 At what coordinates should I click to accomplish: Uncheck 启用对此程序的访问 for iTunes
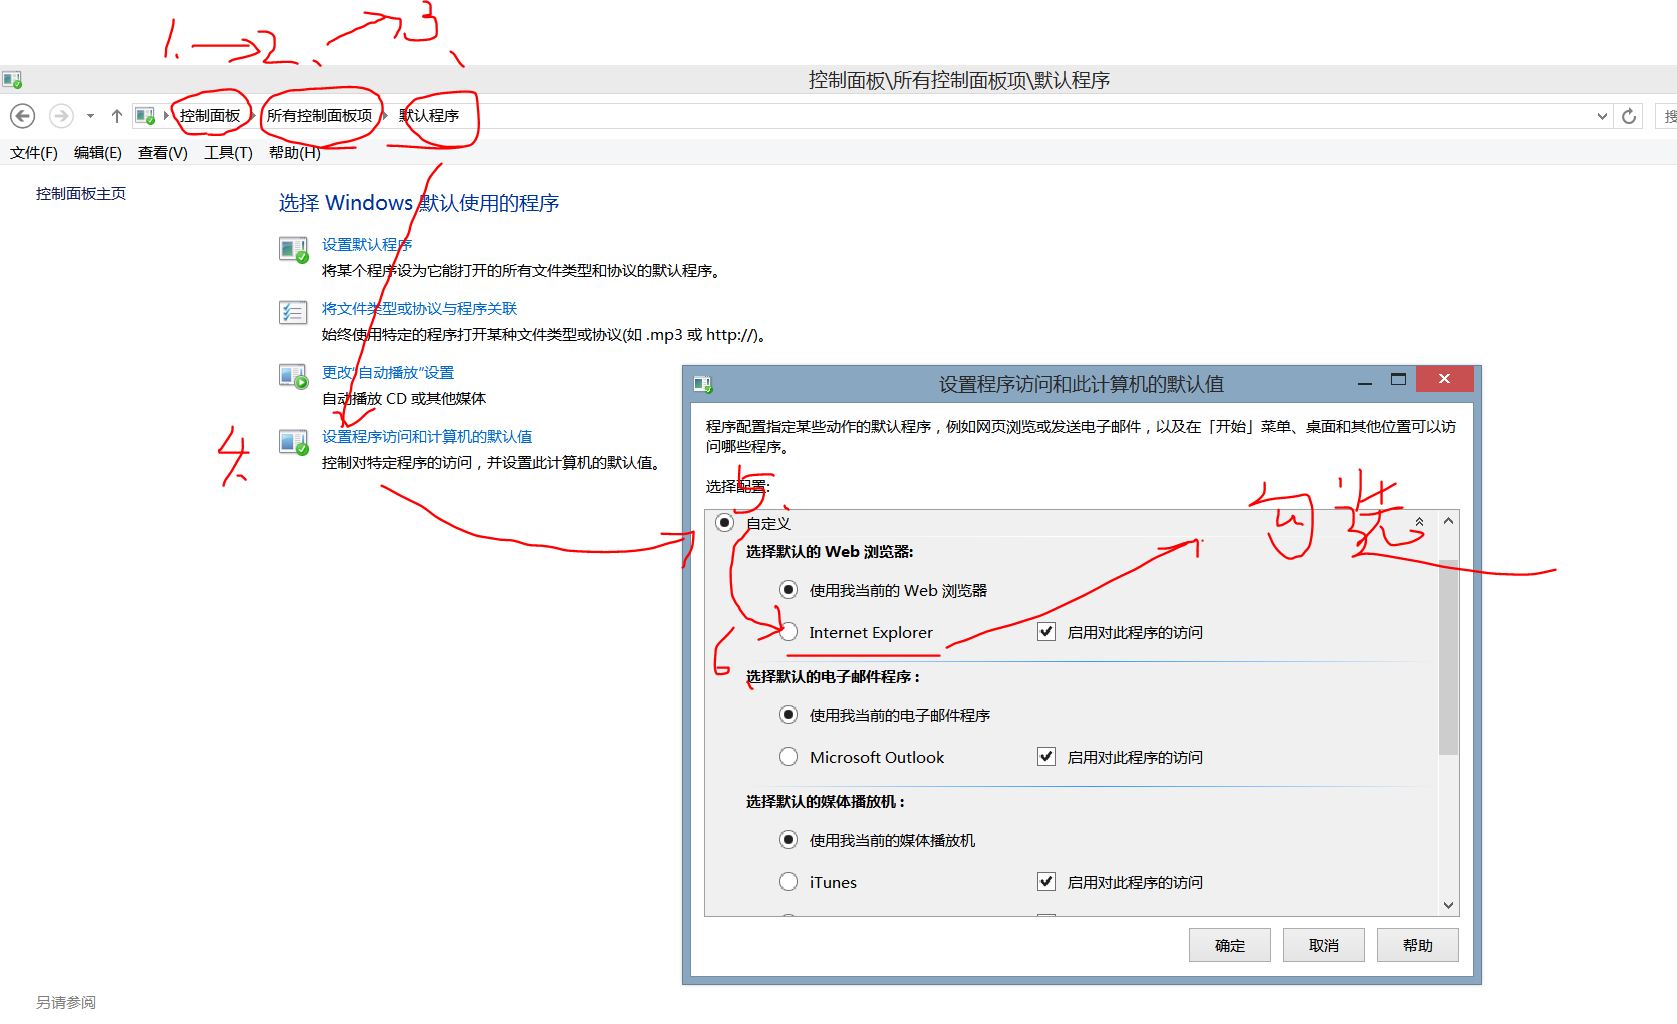point(1046,882)
